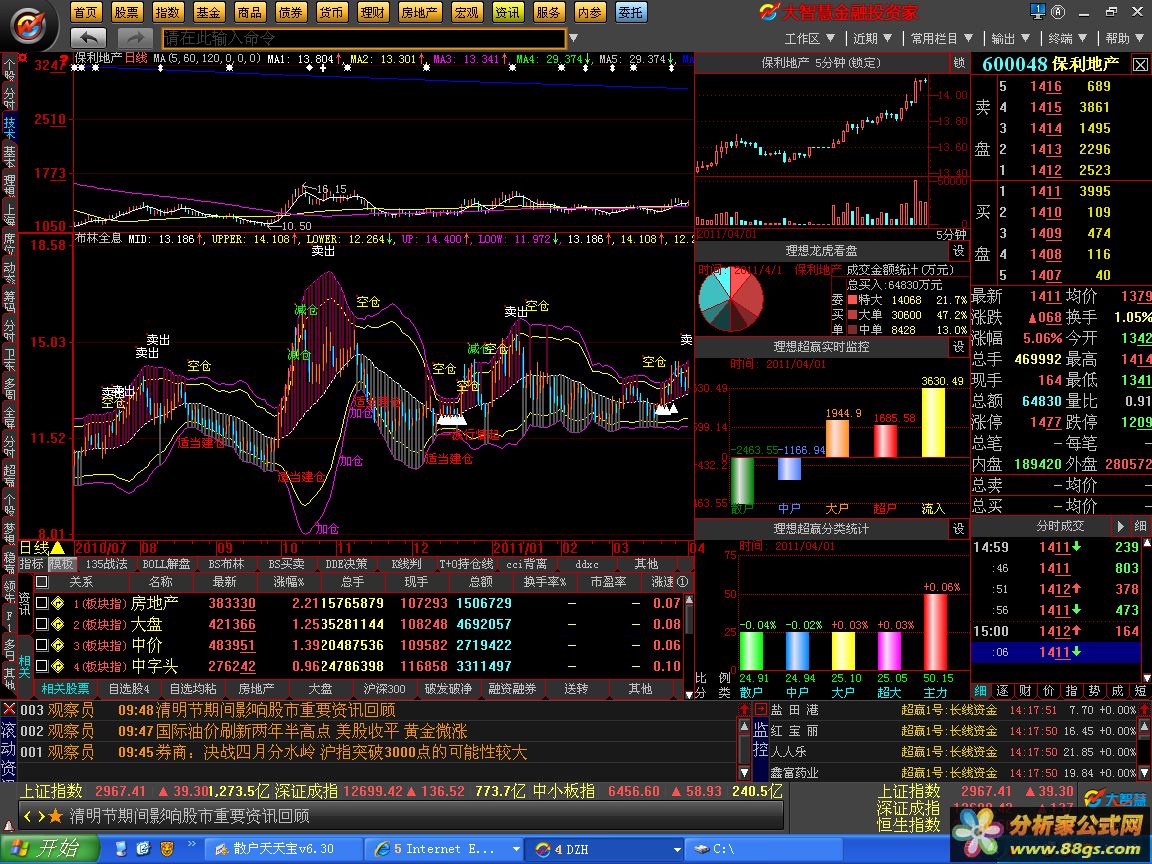Open news 券商：决战四月分水岭 headline

coord(342,752)
